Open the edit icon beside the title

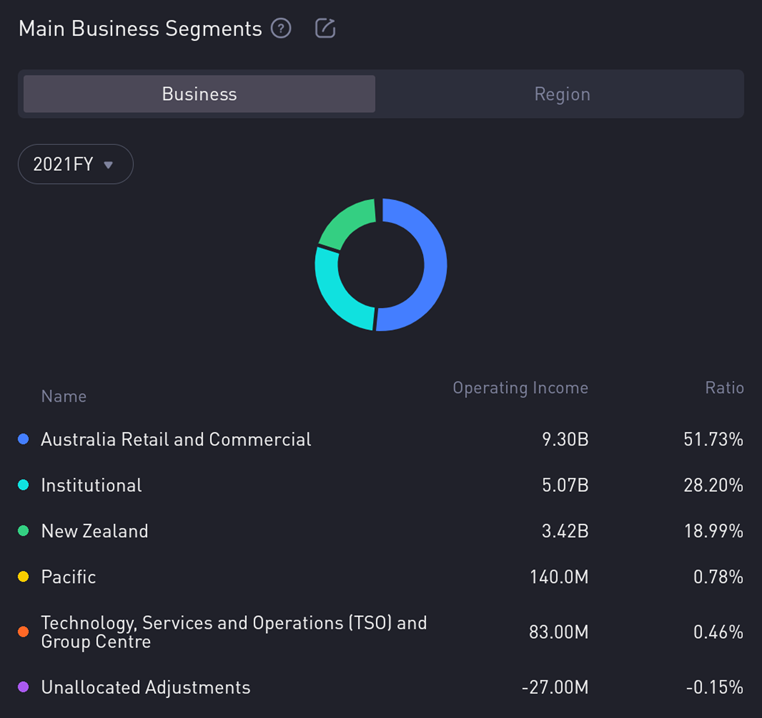[325, 29]
